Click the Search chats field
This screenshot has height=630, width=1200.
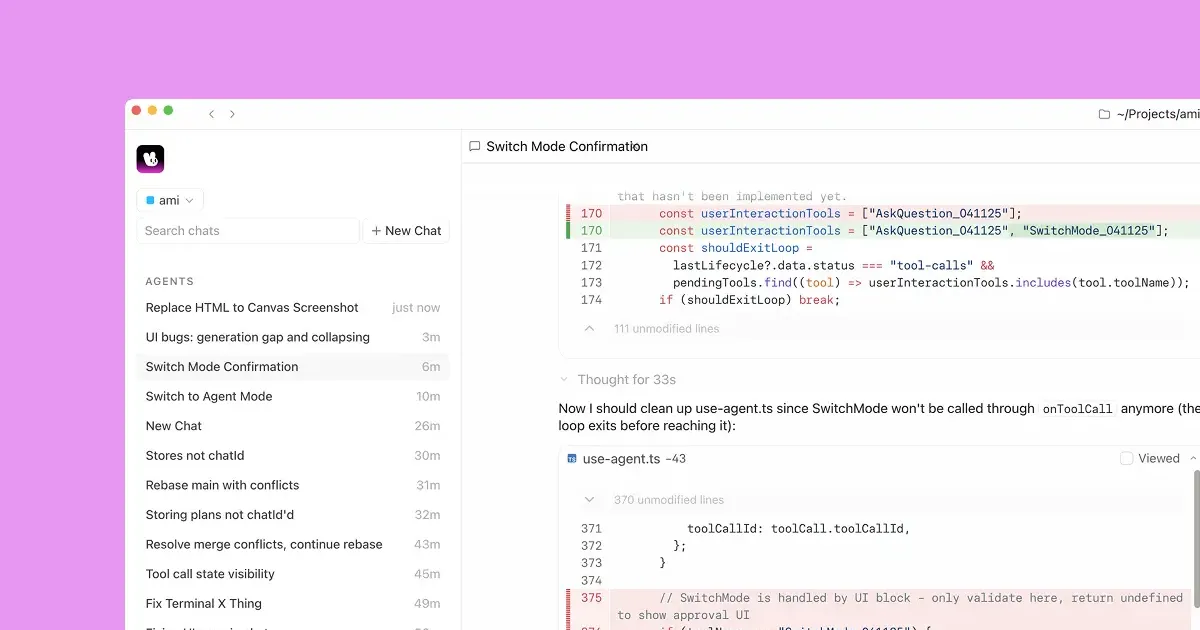click(247, 230)
